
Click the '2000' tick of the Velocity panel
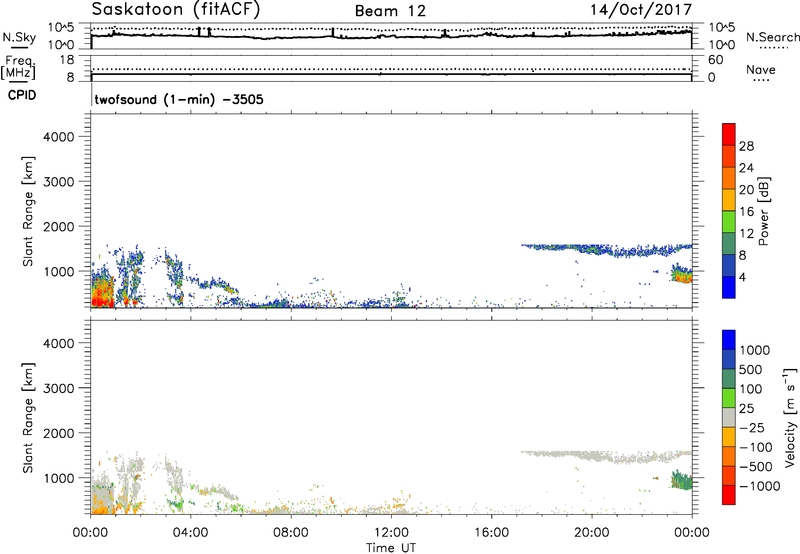click(58, 433)
